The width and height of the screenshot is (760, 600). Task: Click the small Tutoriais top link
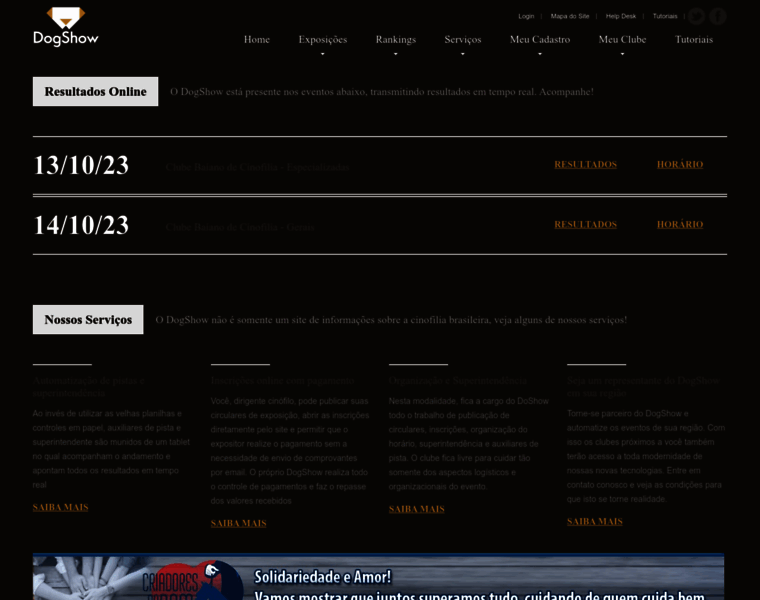point(665,16)
